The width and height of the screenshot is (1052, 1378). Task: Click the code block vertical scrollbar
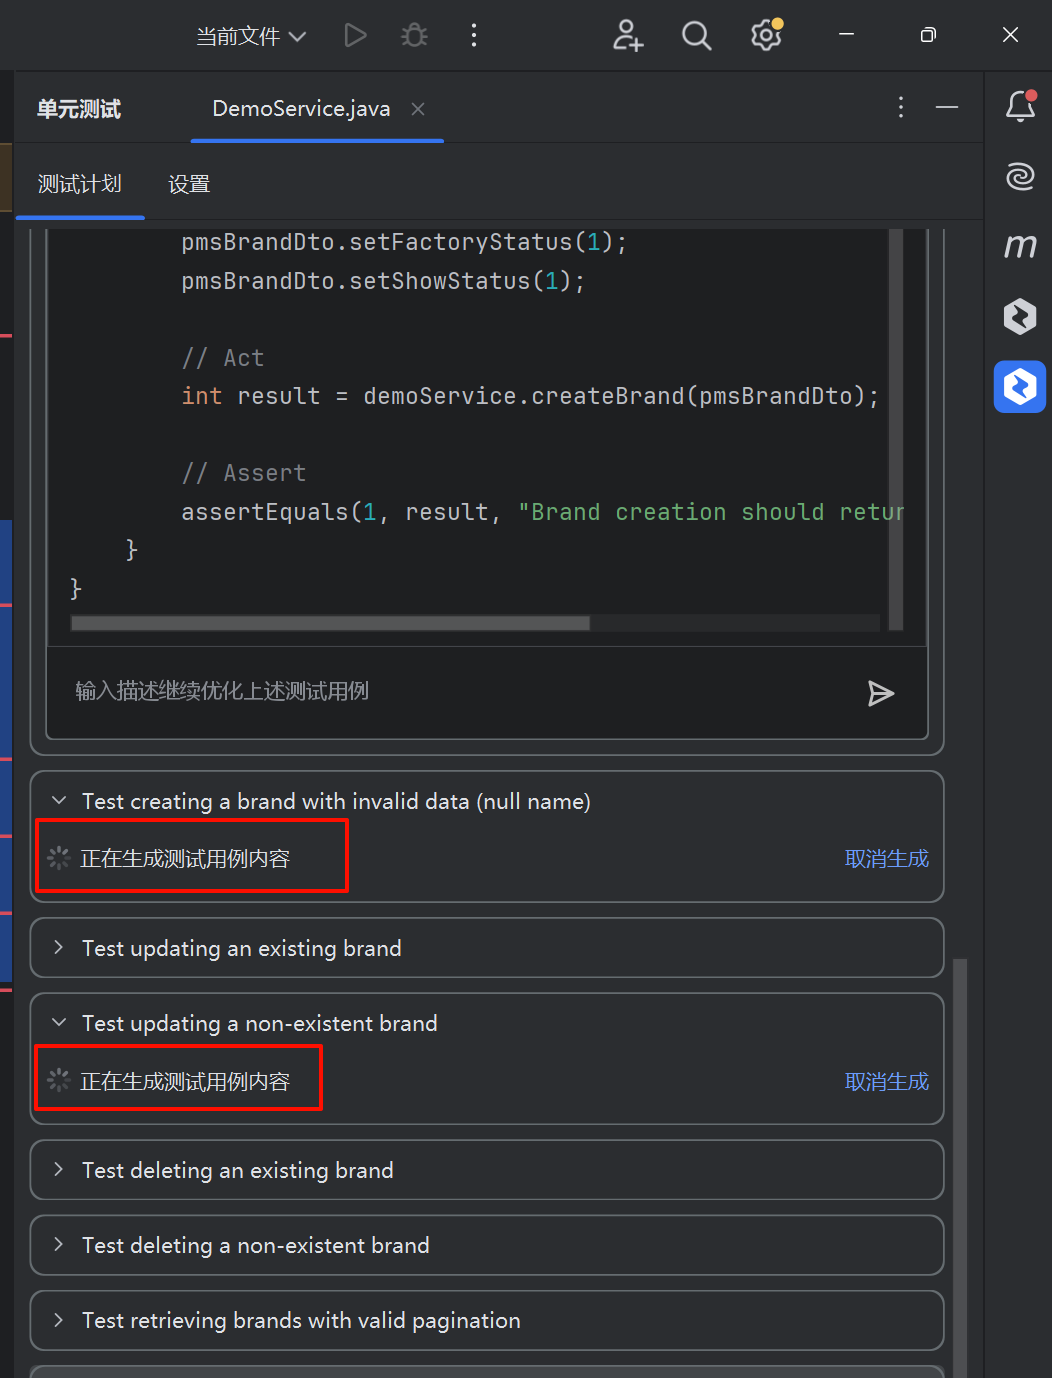click(896, 430)
